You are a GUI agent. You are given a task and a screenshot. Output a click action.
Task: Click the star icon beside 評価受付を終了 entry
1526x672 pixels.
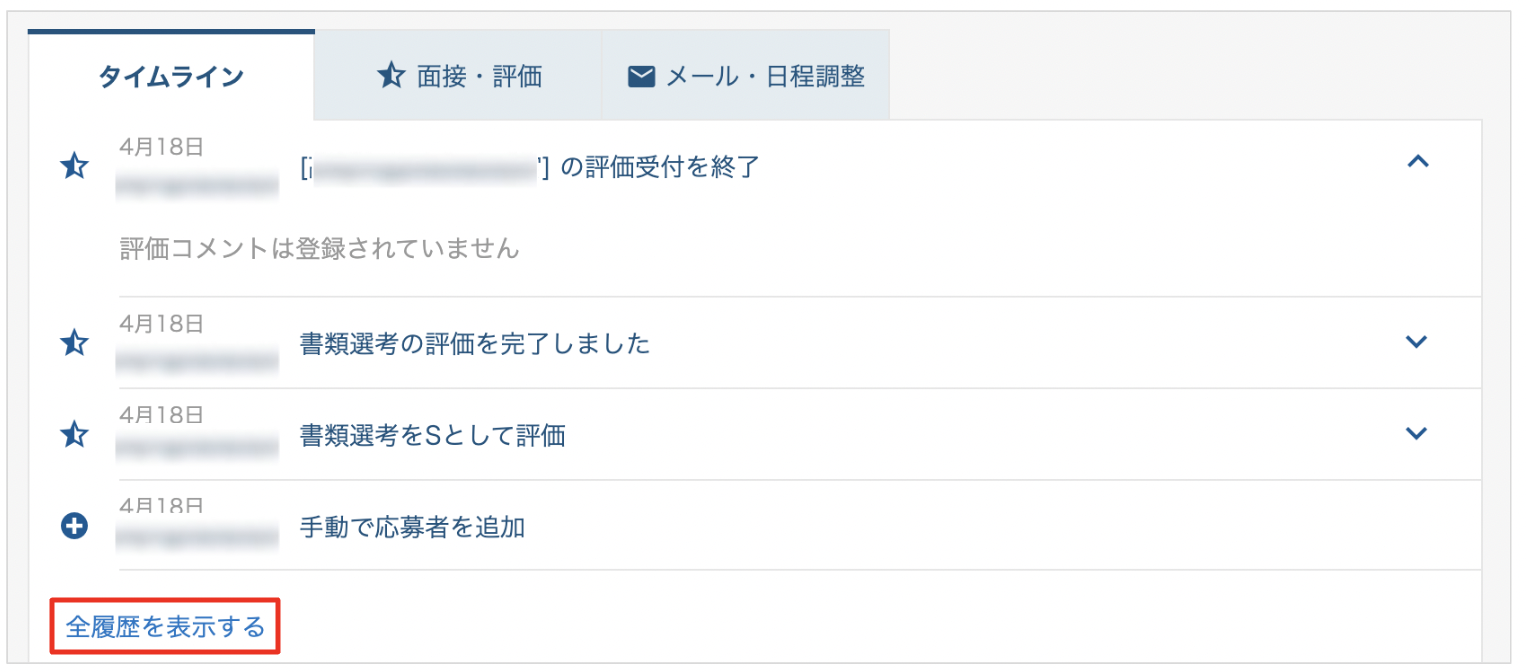click(75, 167)
